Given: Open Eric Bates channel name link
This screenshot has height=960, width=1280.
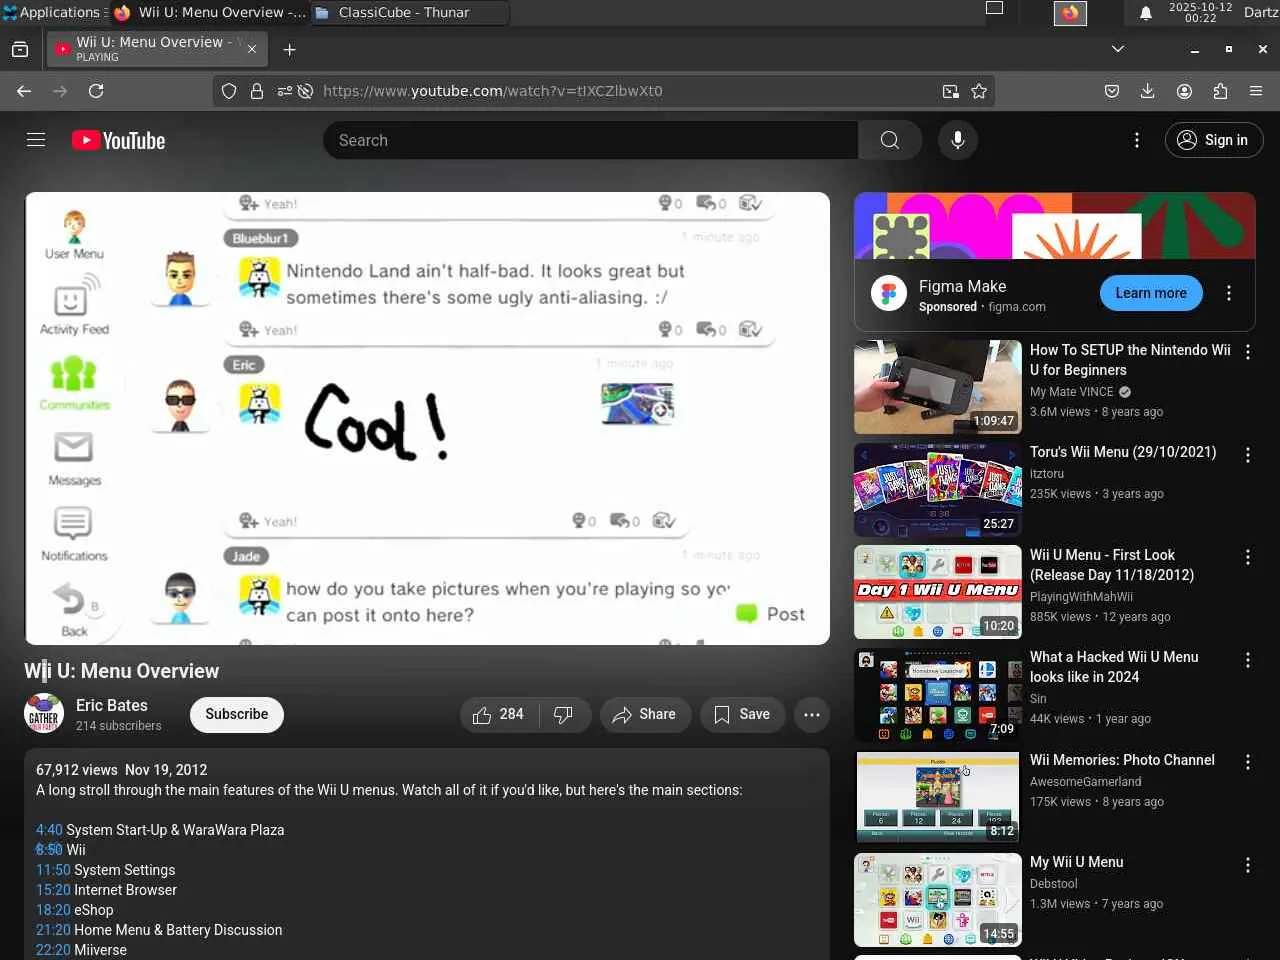Looking at the screenshot, I should click(x=112, y=705).
